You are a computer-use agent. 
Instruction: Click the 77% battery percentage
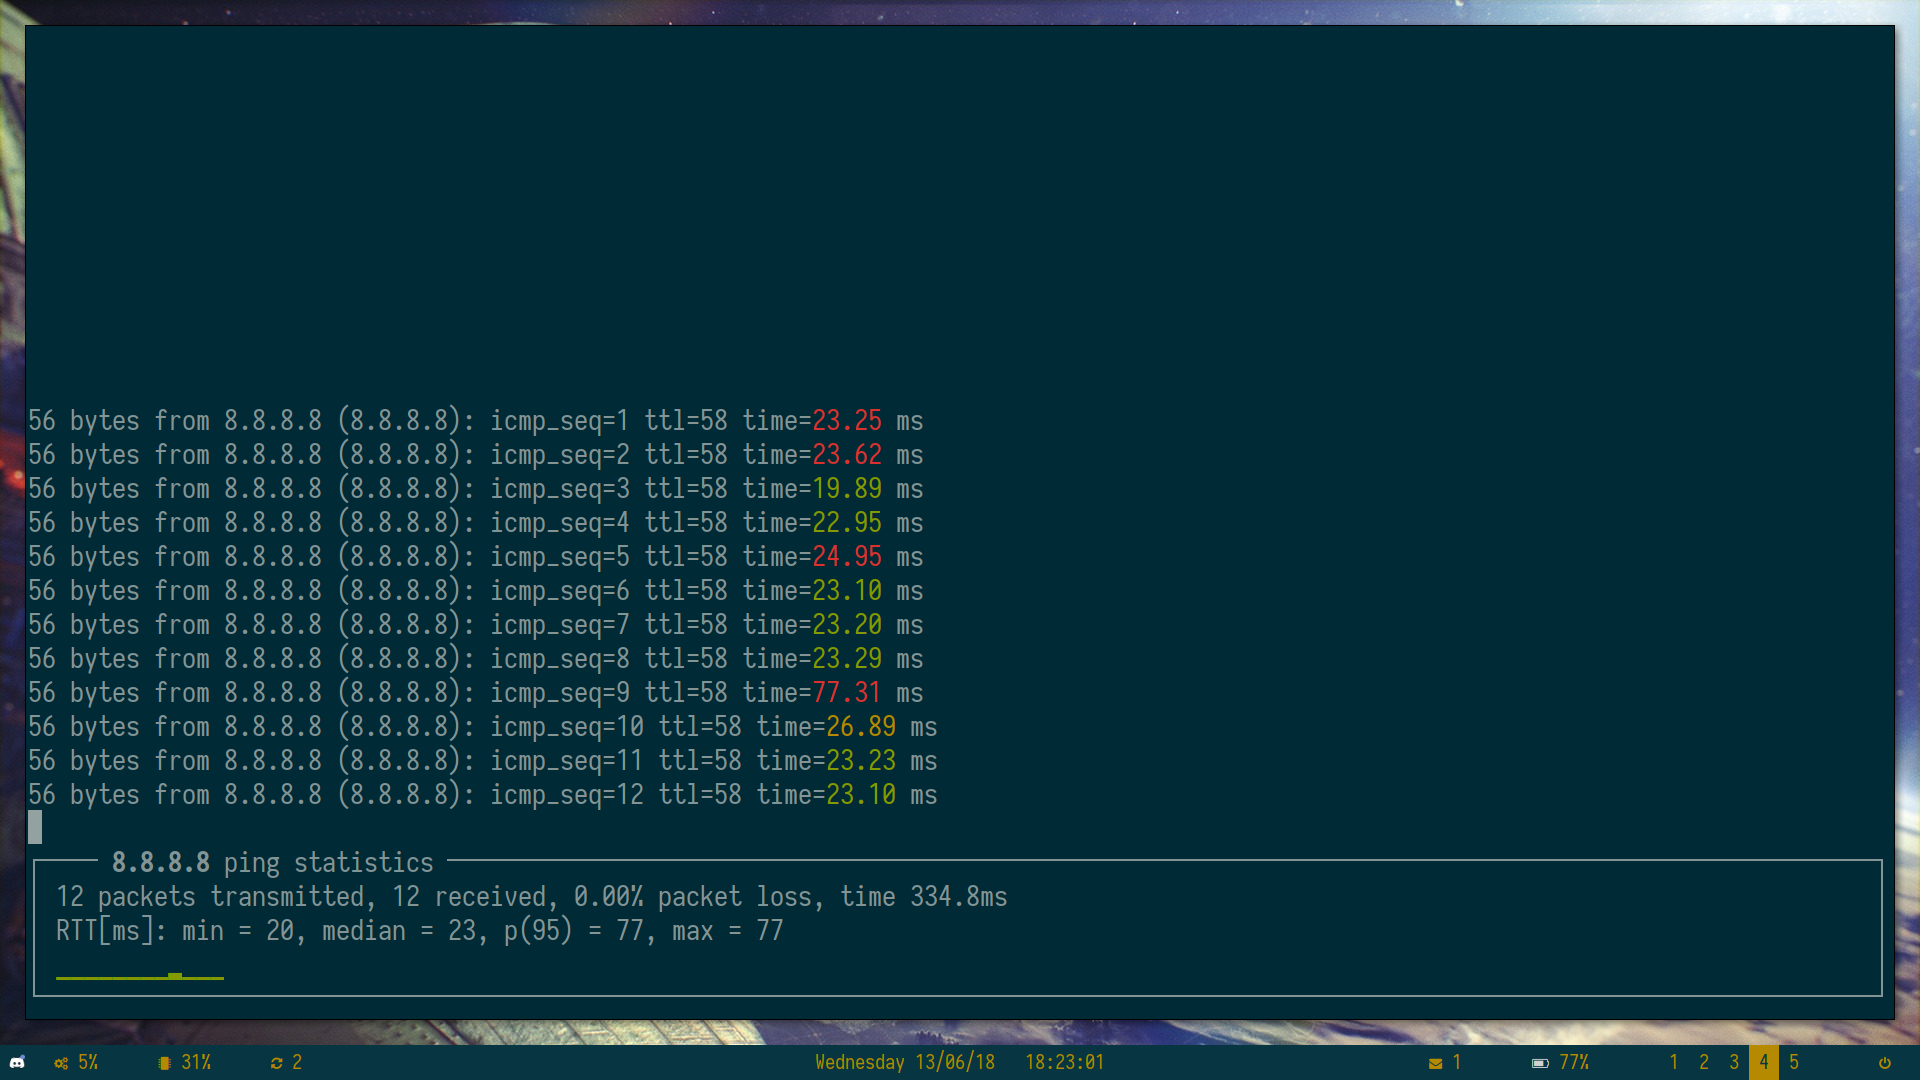[1574, 1062]
